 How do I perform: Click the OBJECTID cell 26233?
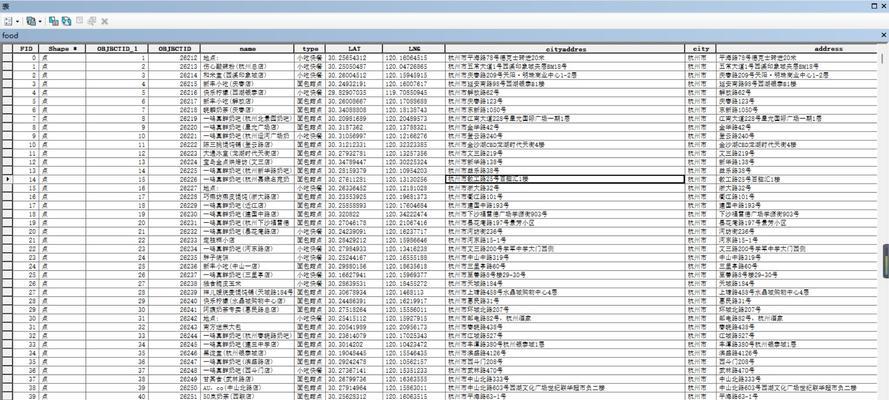(x=174, y=240)
